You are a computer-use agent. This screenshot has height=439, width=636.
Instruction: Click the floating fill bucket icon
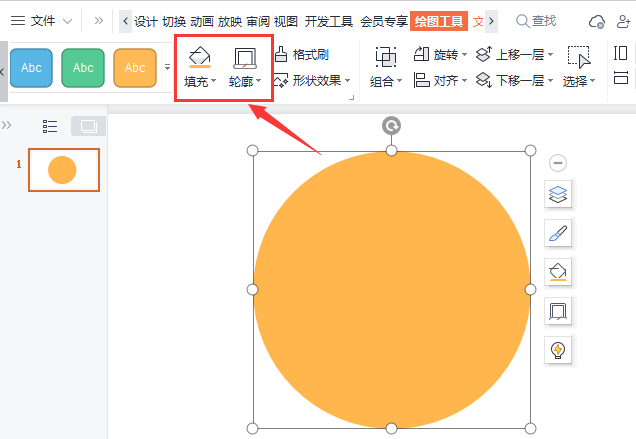[x=558, y=271]
